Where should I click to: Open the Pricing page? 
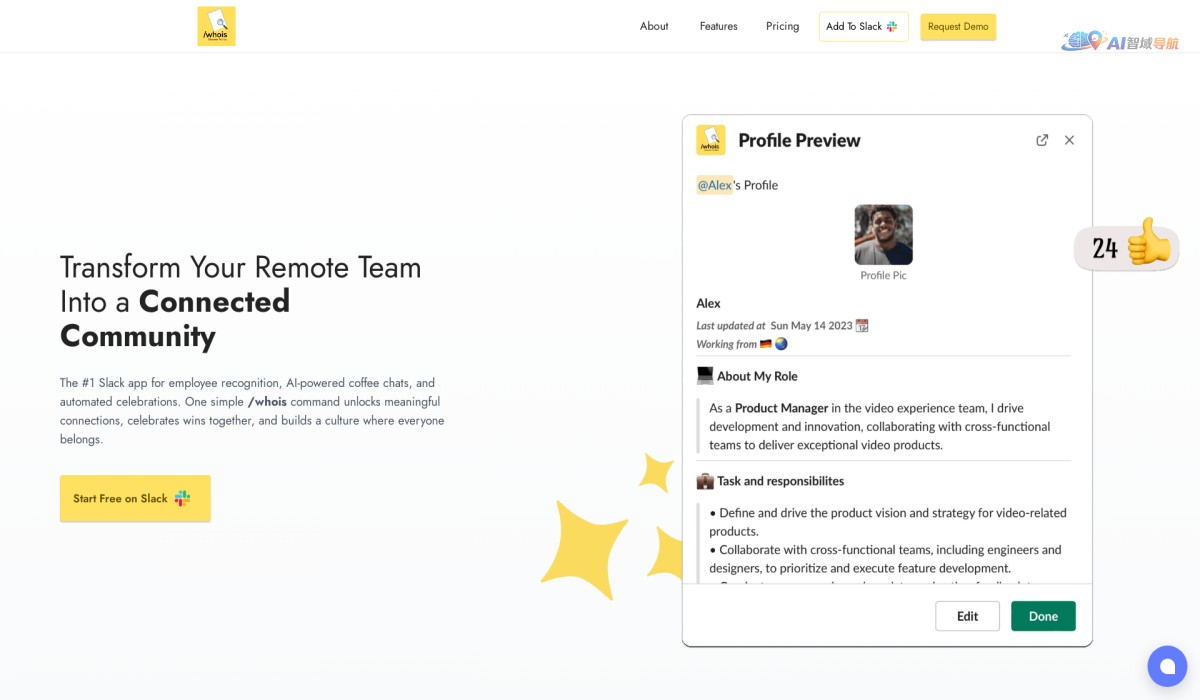pos(782,27)
